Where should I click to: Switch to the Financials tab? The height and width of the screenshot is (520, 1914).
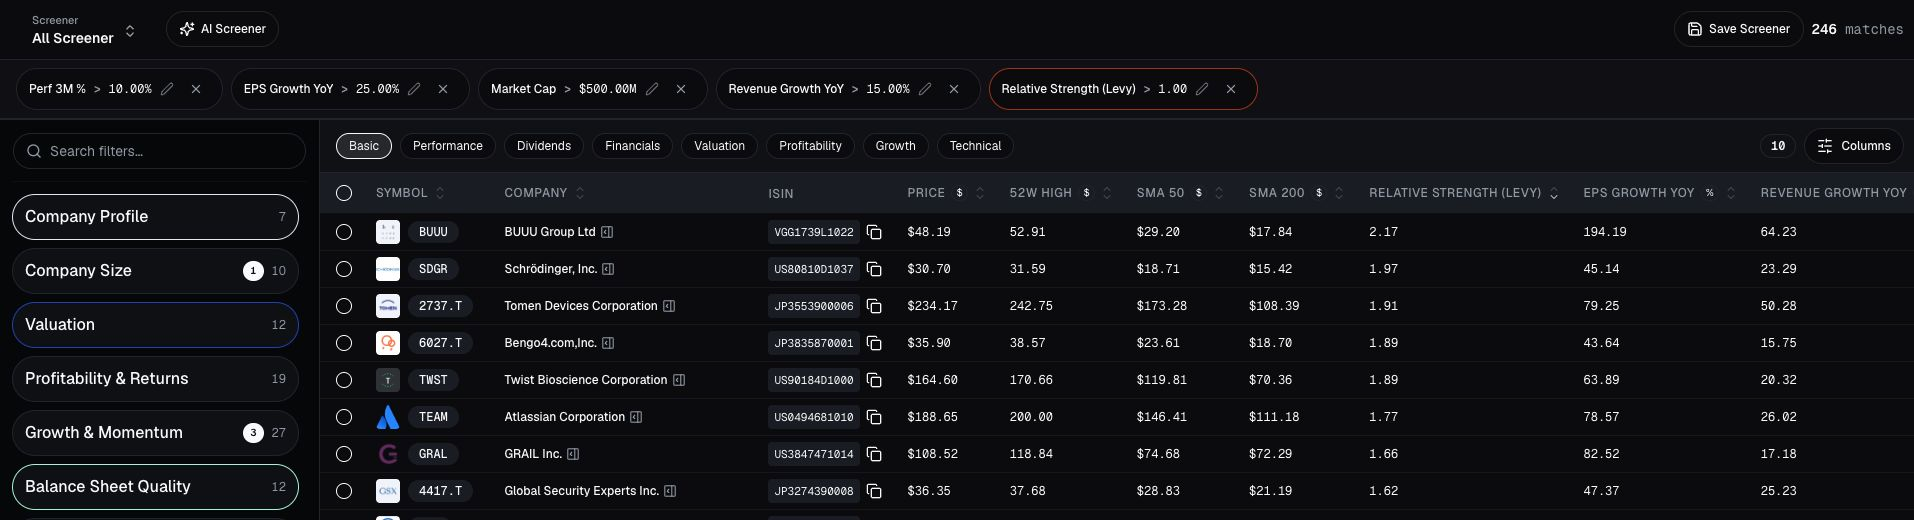633,146
